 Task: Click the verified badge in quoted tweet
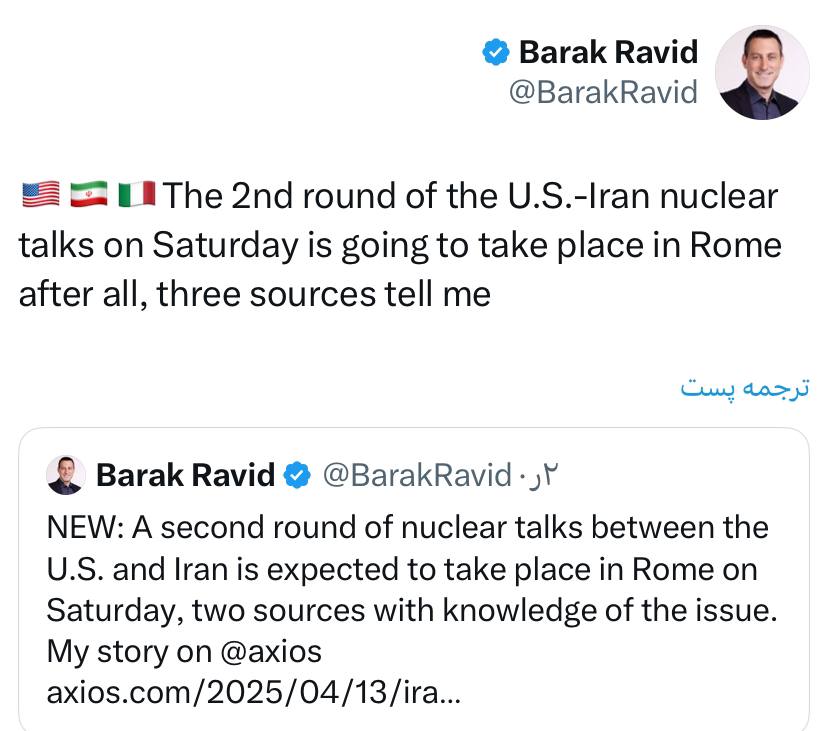pos(297,475)
